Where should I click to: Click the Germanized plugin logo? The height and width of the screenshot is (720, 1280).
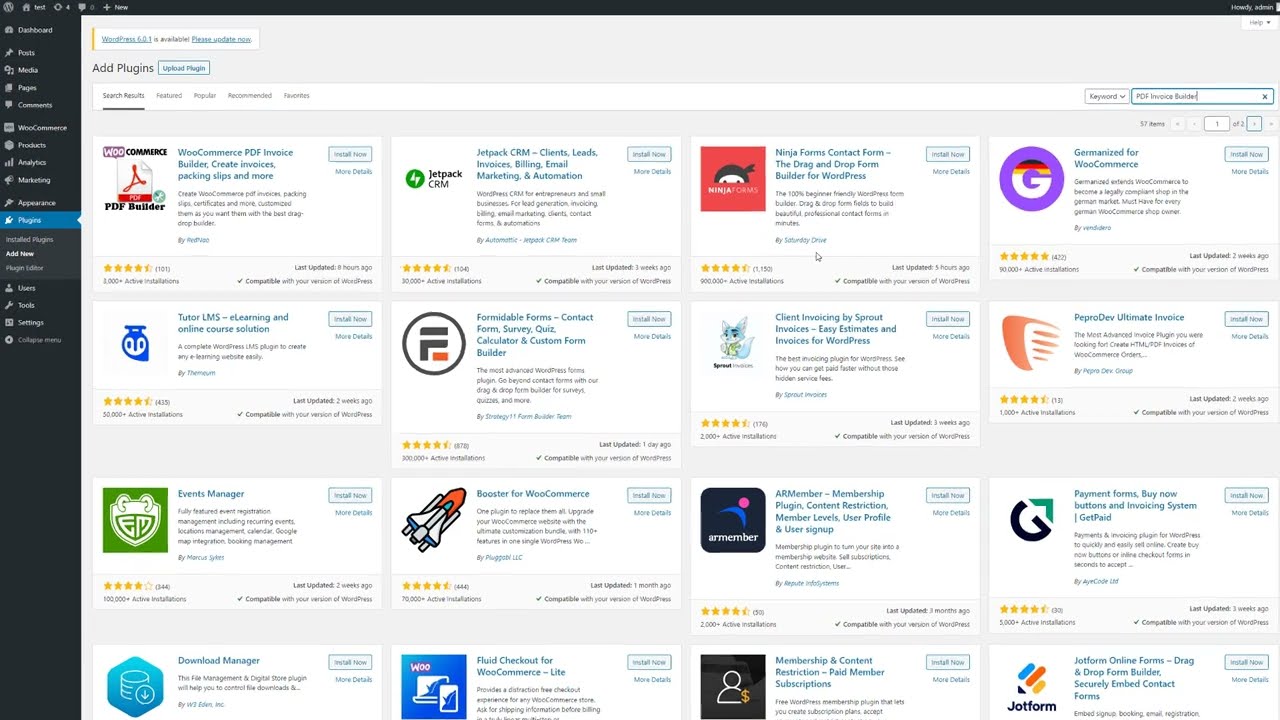(x=1031, y=179)
